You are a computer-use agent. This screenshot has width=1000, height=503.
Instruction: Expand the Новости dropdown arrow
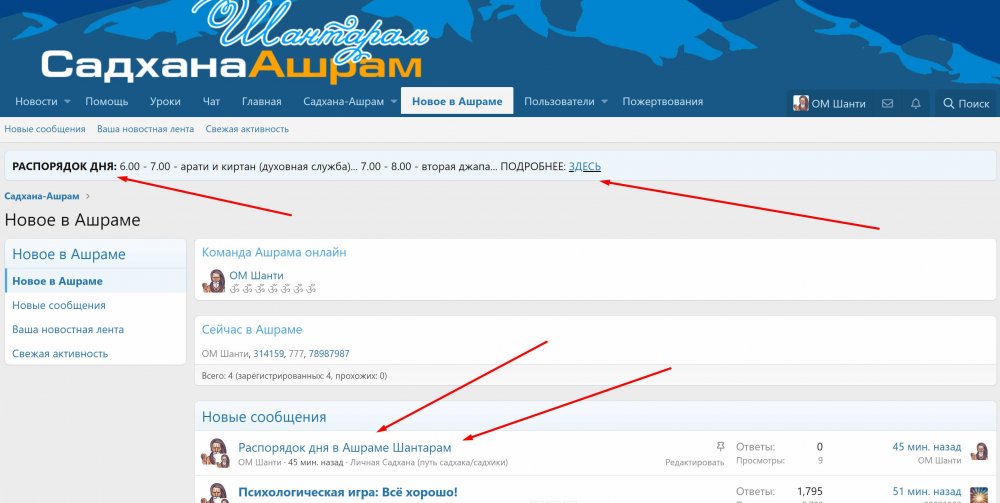(x=67, y=102)
